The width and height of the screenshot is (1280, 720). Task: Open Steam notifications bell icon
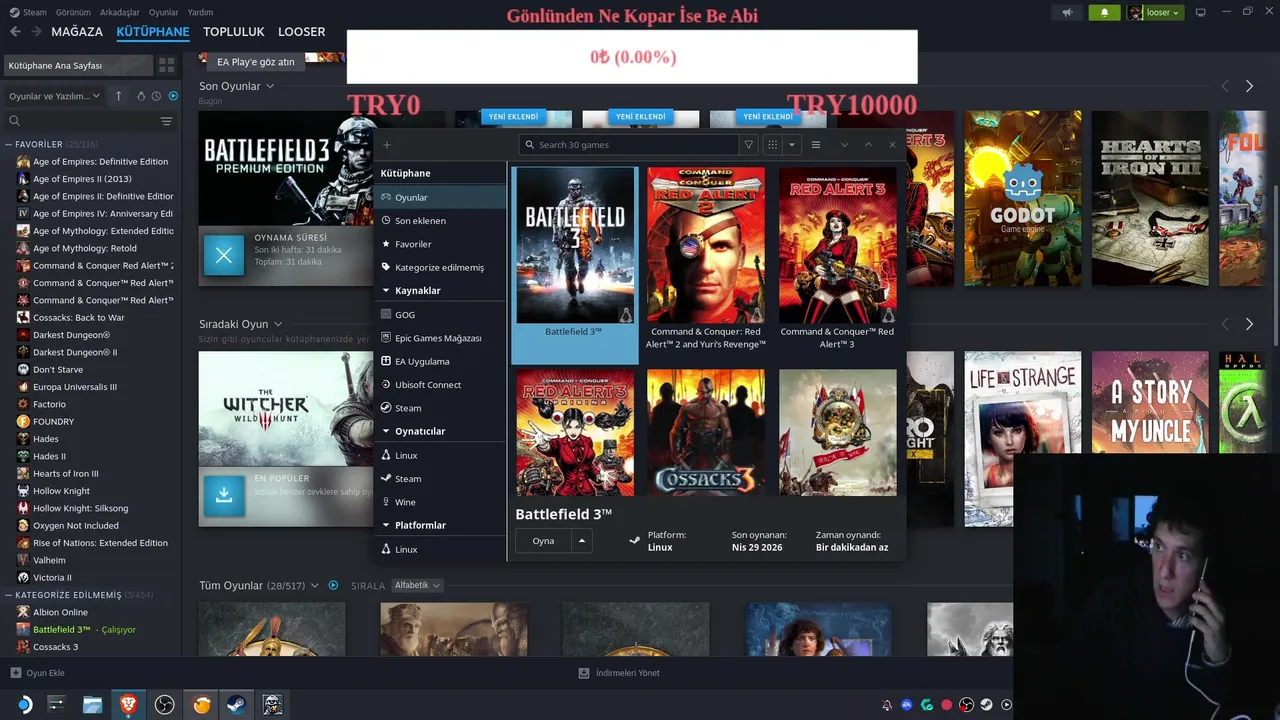coord(1104,12)
